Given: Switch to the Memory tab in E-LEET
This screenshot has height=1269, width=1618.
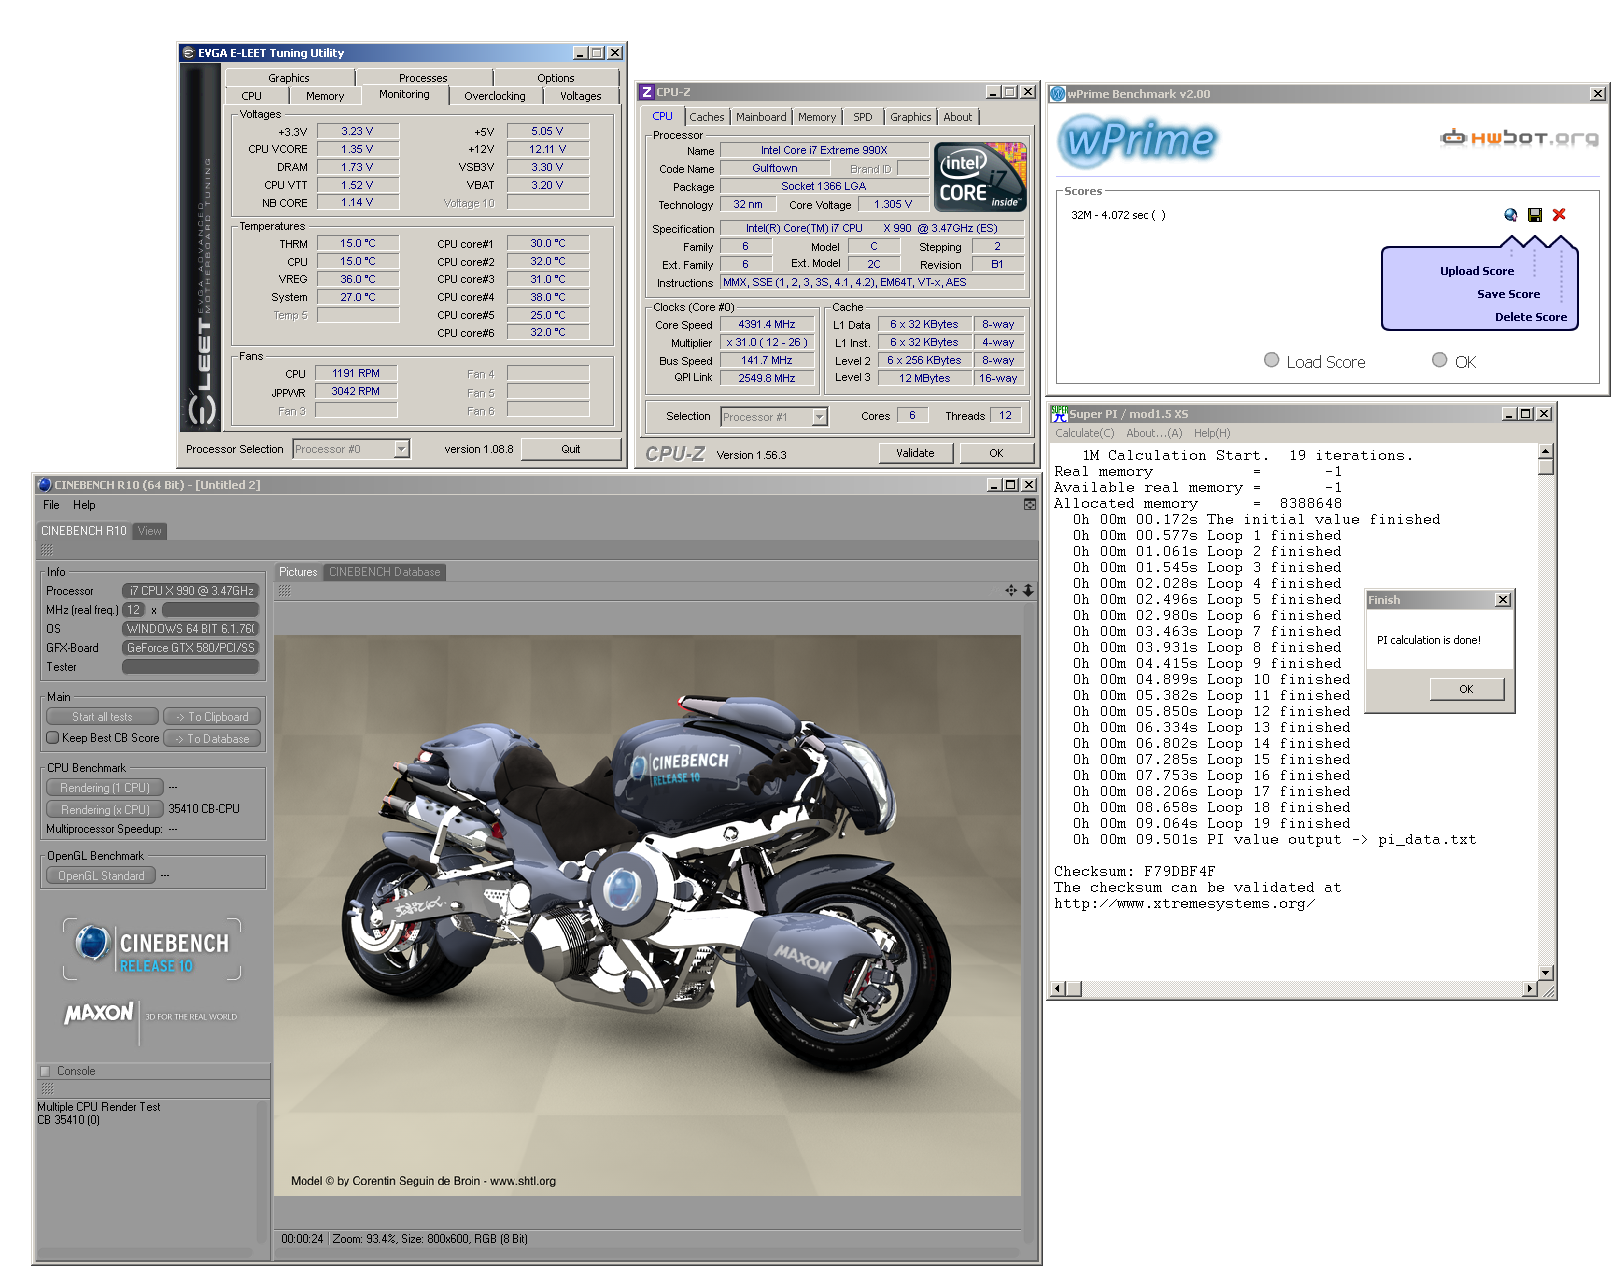Looking at the screenshot, I should tap(325, 96).
